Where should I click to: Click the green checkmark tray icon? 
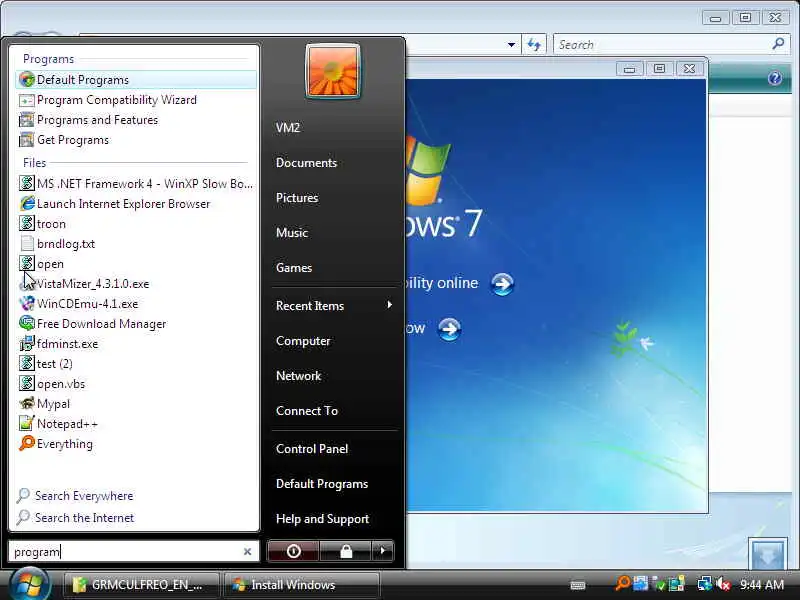pyautogui.click(x=660, y=585)
